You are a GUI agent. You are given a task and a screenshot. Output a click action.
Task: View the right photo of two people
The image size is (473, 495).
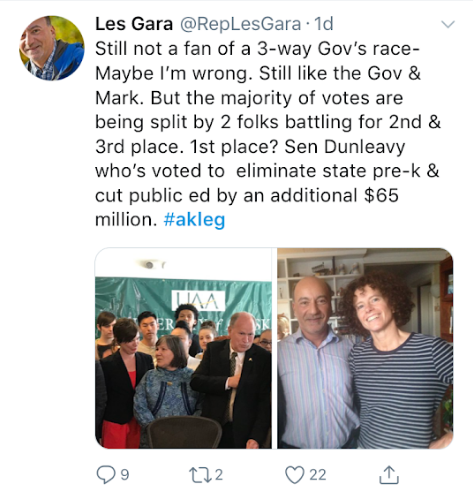tap(365, 348)
